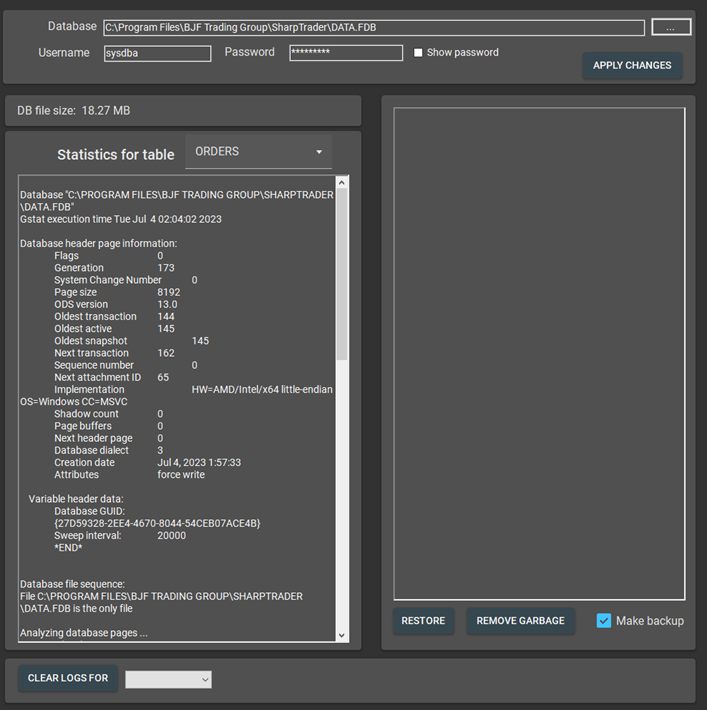Image resolution: width=707 pixels, height=710 pixels.
Task: Open the ORDERS table dropdown
Action: pos(259,152)
